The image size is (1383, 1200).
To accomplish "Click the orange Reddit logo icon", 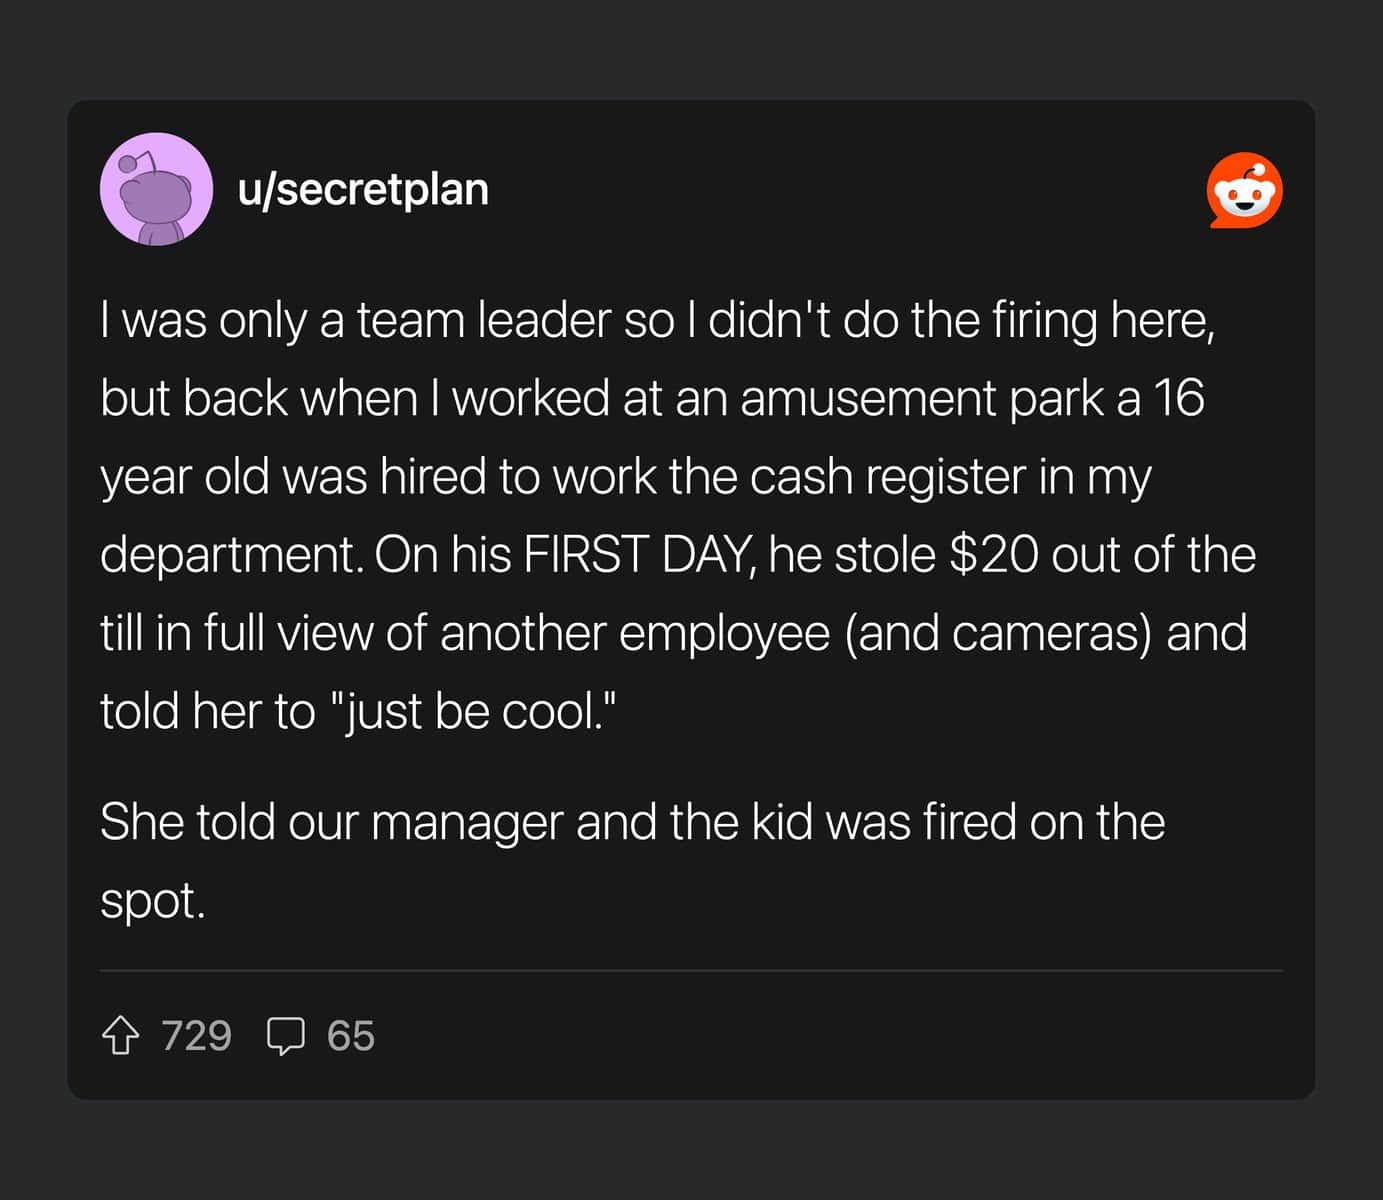I will pos(1244,190).
